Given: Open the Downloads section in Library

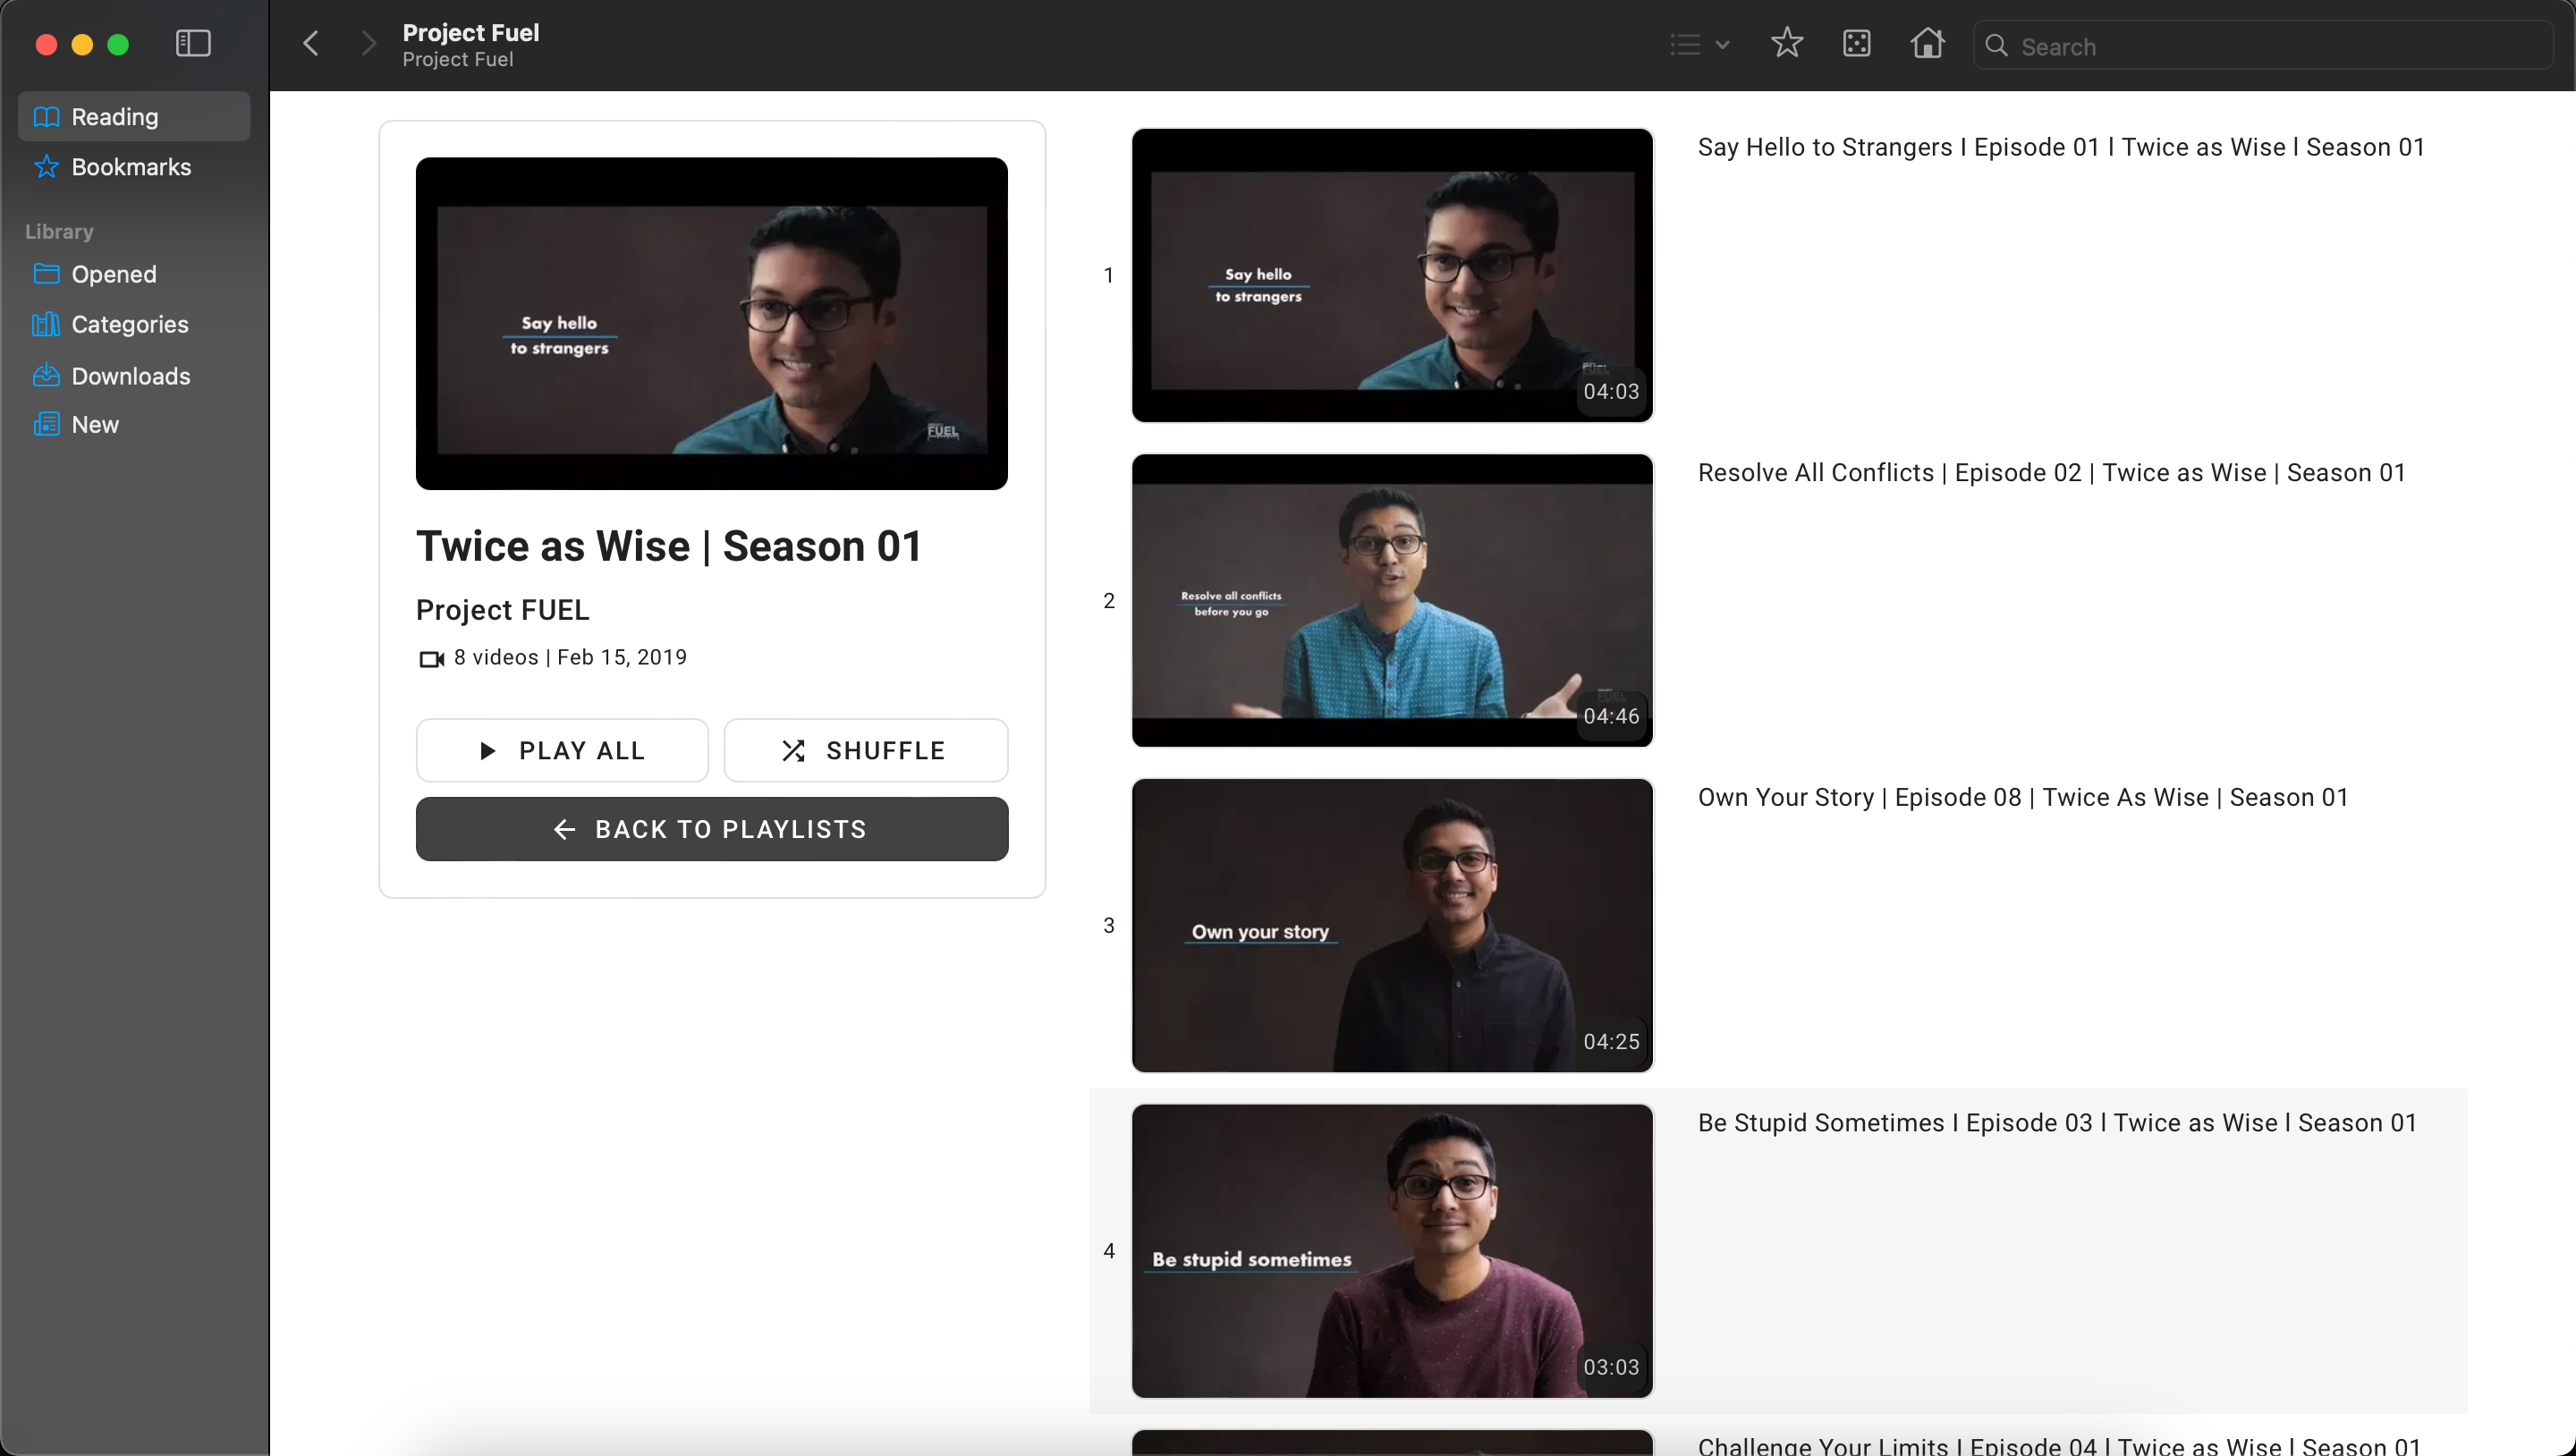Looking at the screenshot, I should (x=130, y=376).
